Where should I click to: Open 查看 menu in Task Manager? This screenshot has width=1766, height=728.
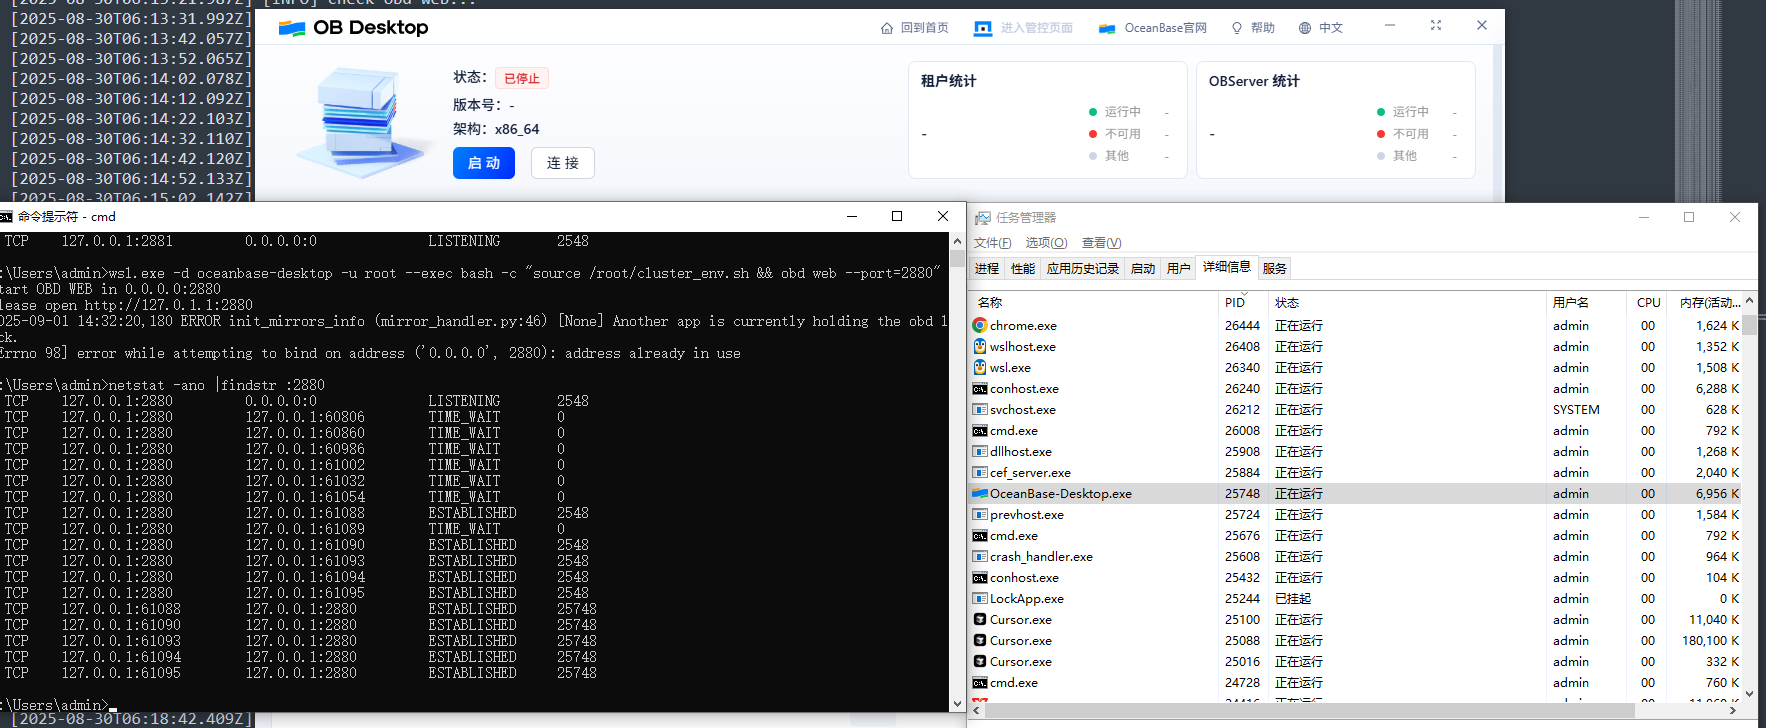(1101, 243)
